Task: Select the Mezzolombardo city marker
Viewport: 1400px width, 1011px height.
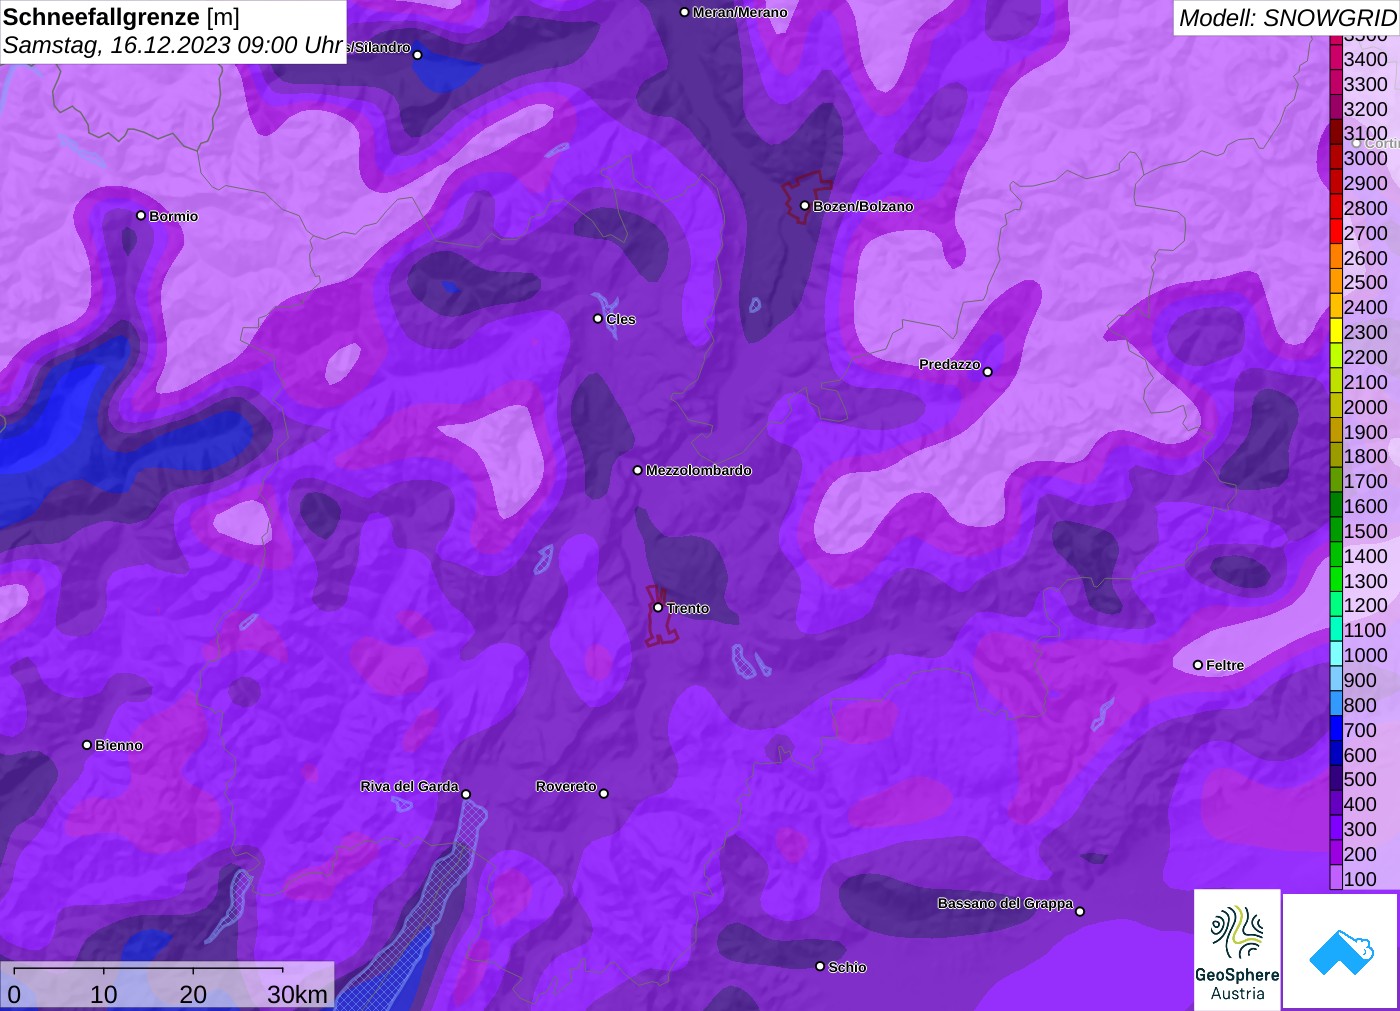Action: 638,470
